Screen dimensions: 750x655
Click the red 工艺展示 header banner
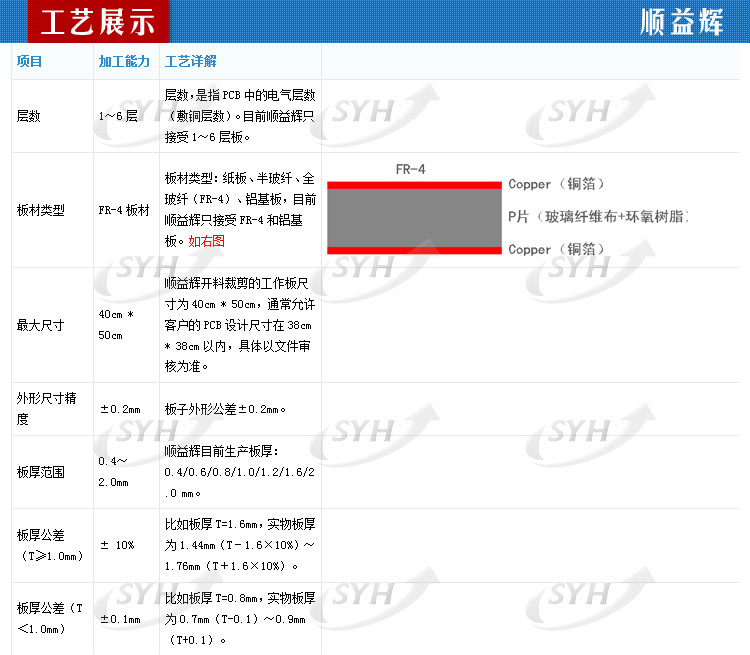tap(98, 22)
